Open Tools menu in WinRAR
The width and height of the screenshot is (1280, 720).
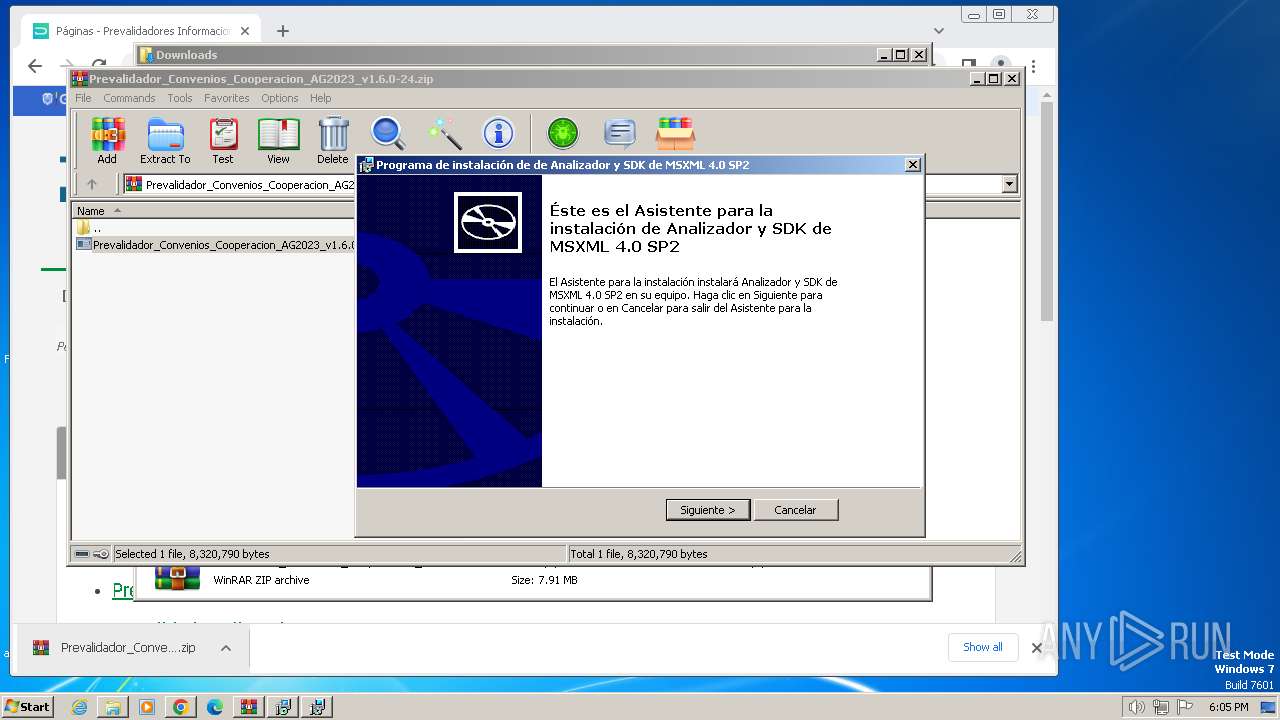tap(180, 98)
